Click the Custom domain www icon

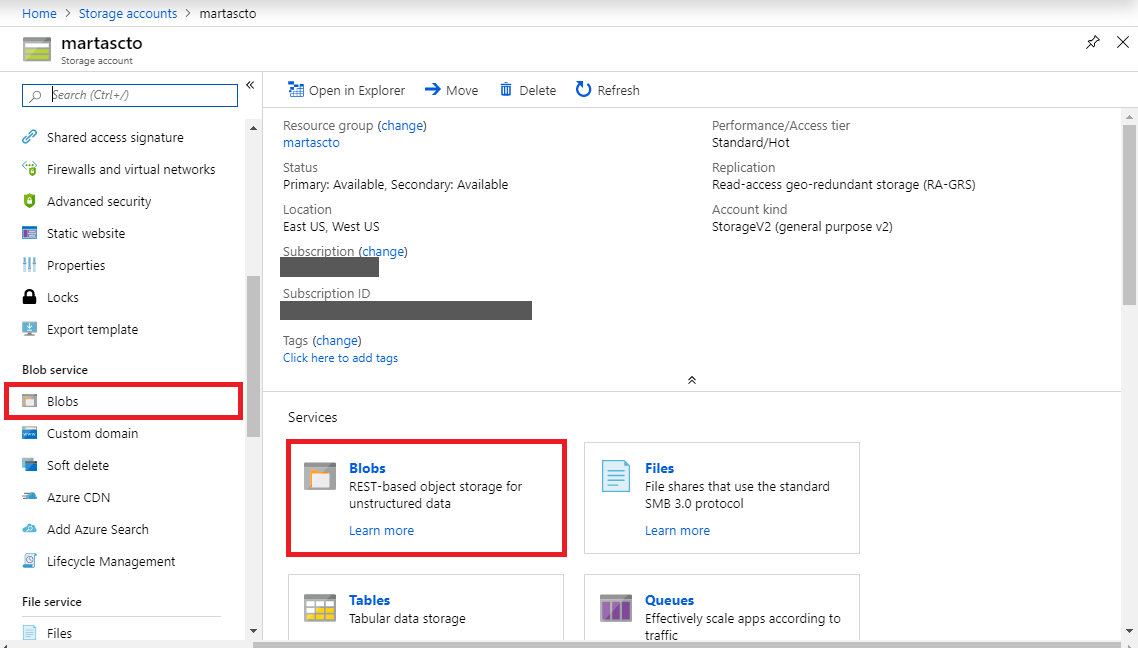[x=29, y=433]
